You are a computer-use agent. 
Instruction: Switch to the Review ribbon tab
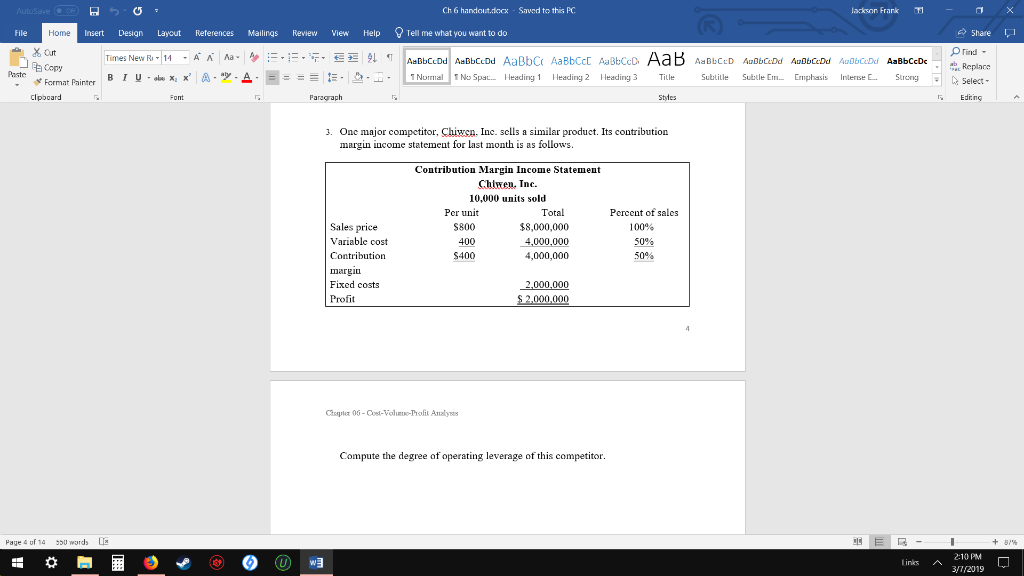coord(306,32)
